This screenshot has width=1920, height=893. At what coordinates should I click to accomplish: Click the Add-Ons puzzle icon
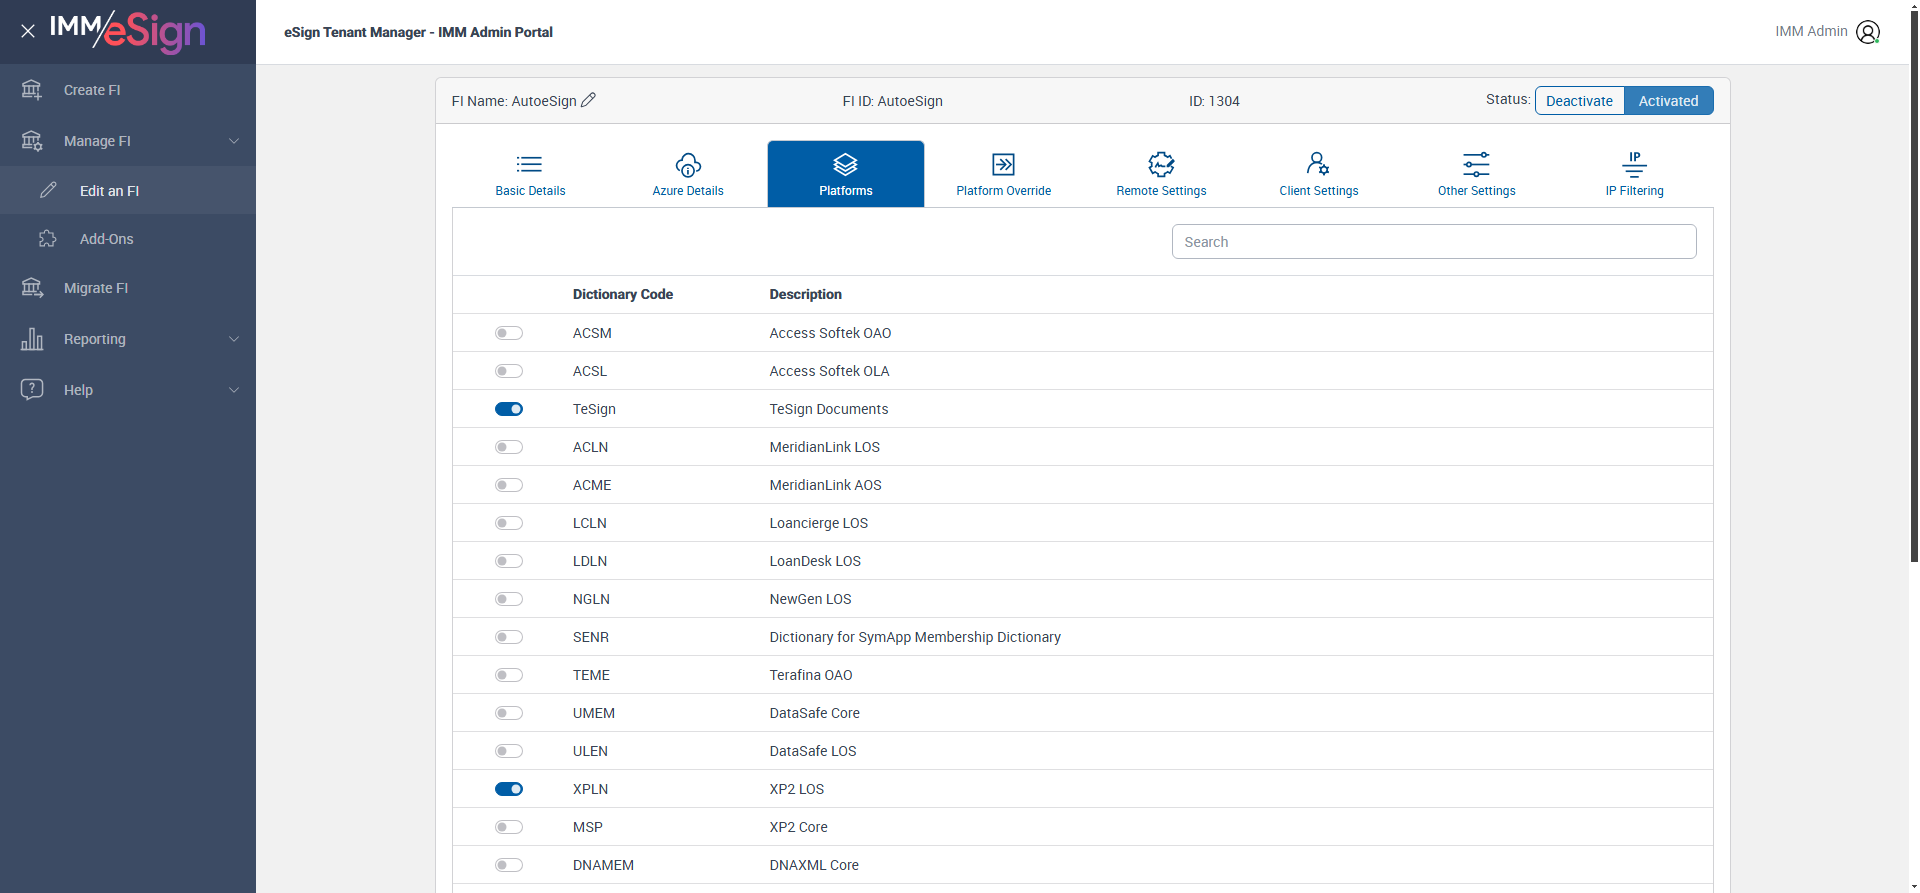pos(48,238)
